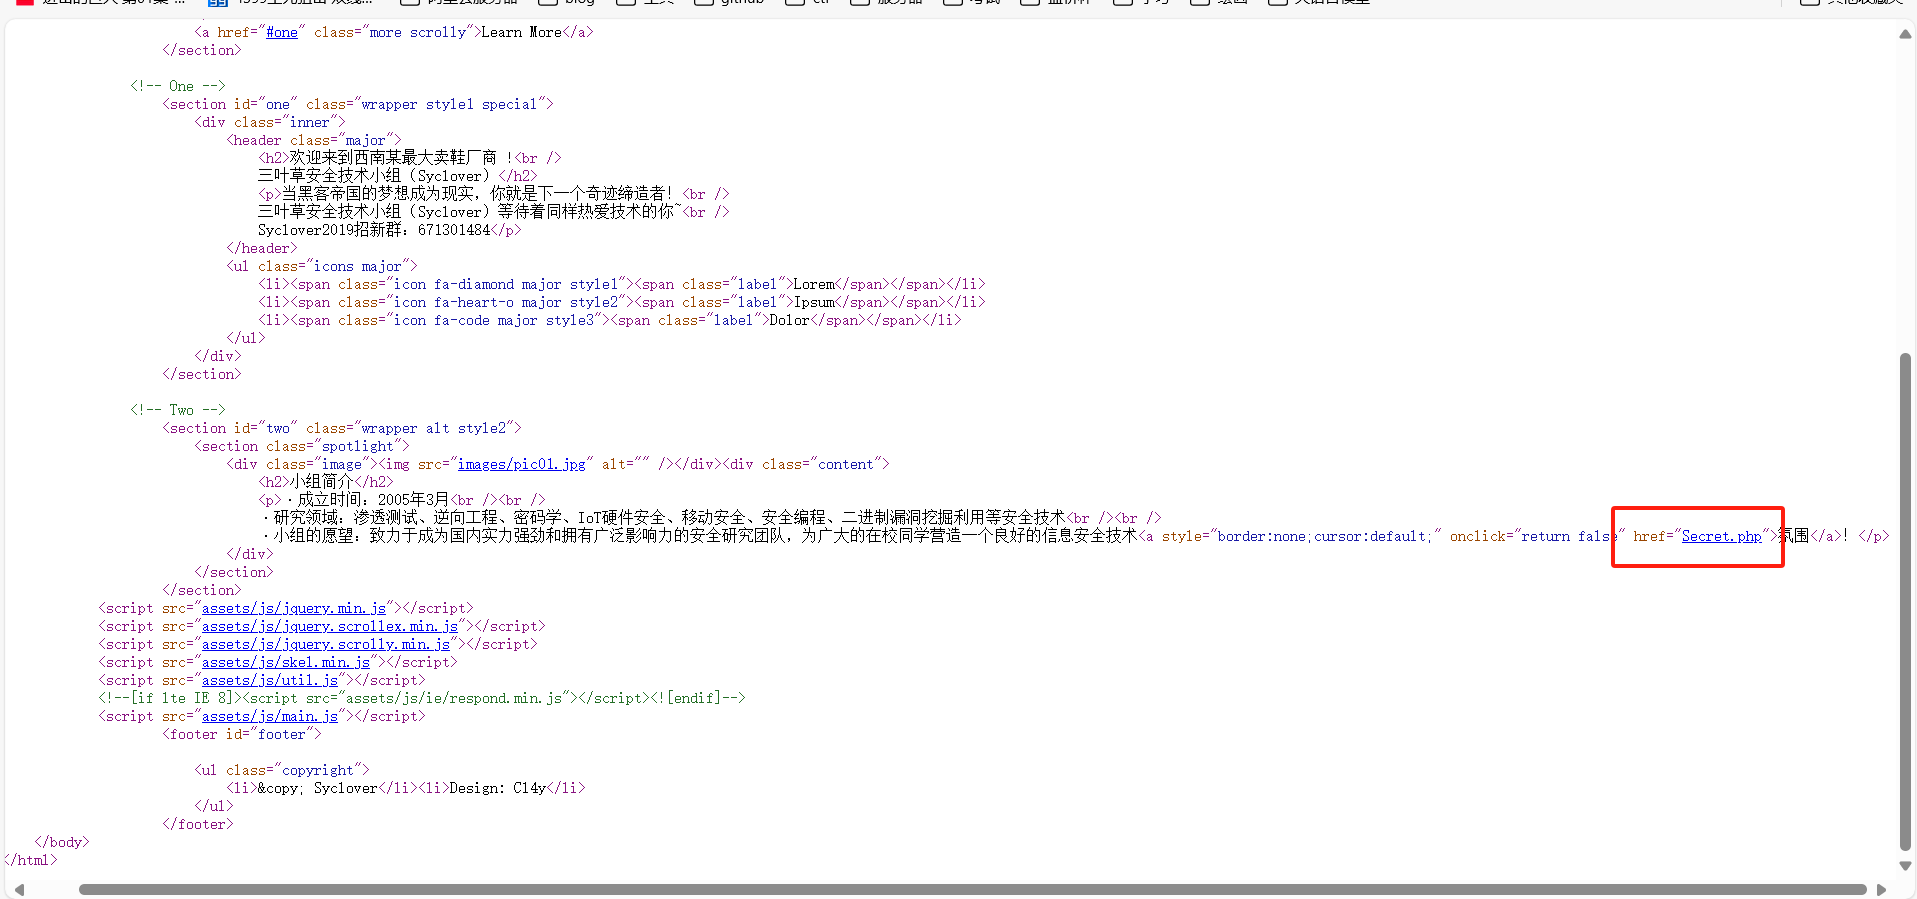Click the style="border:none;cursor:default;" attribute text
Screen dimensions: 1917x899
tap(1302, 536)
